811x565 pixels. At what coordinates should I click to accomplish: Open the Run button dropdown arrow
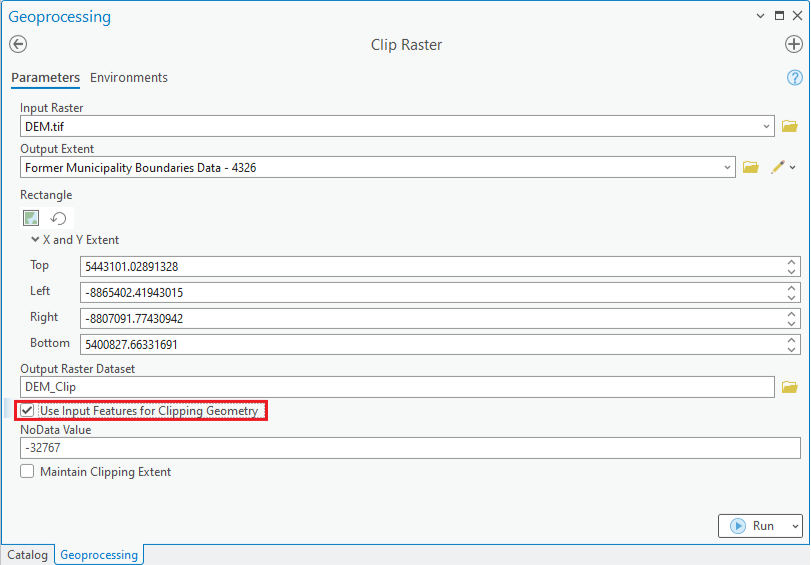click(x=795, y=526)
